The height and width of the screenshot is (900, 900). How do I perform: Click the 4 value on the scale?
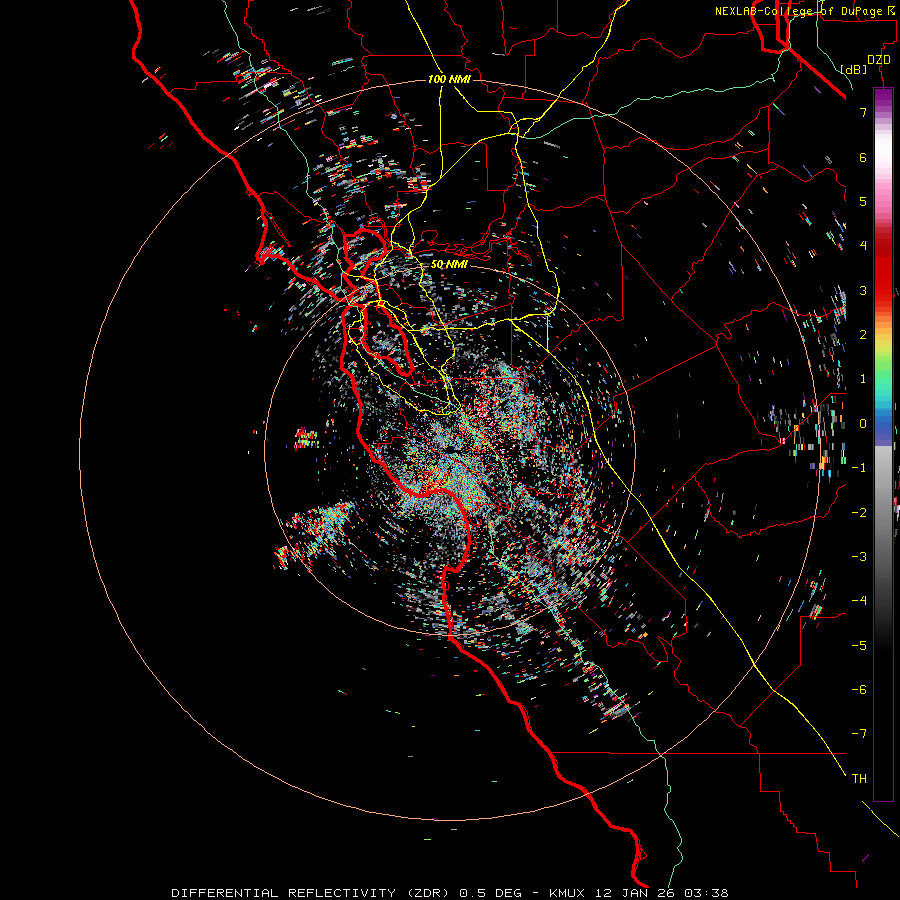tap(863, 246)
